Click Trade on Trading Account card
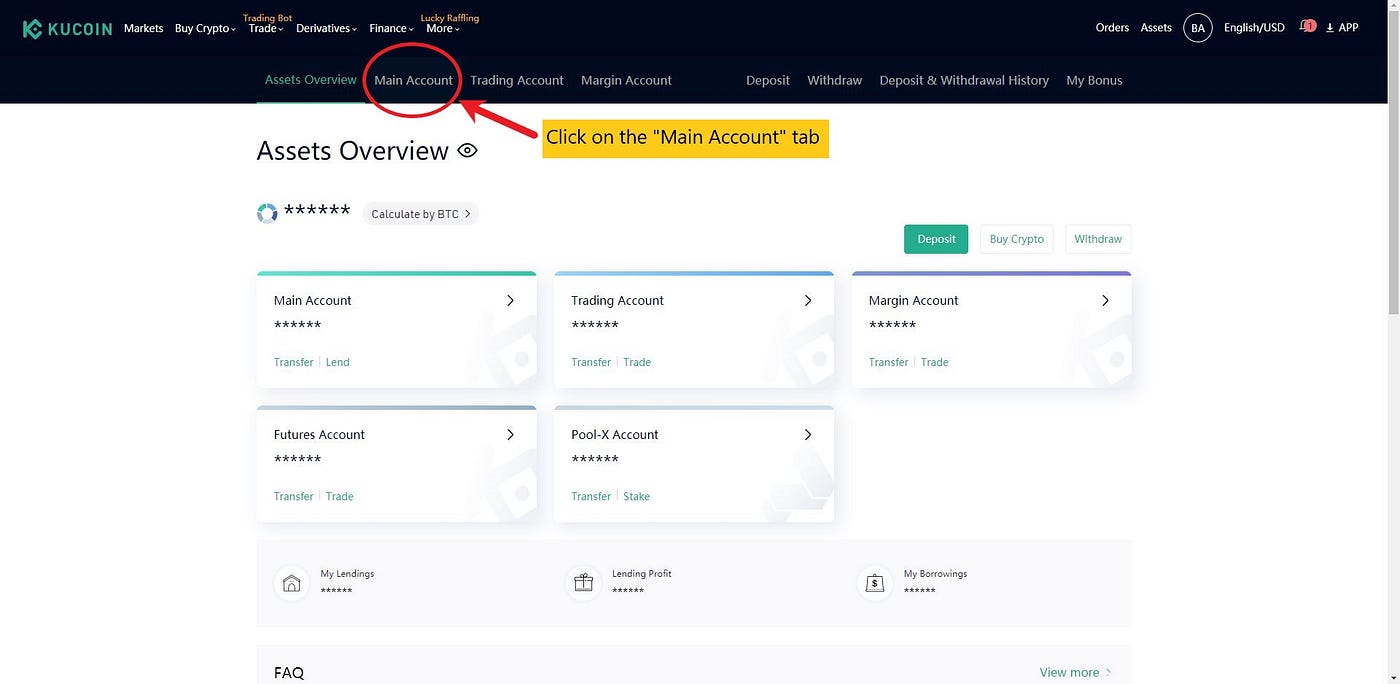Screen dimensions: 1400x684 (x=637, y=362)
